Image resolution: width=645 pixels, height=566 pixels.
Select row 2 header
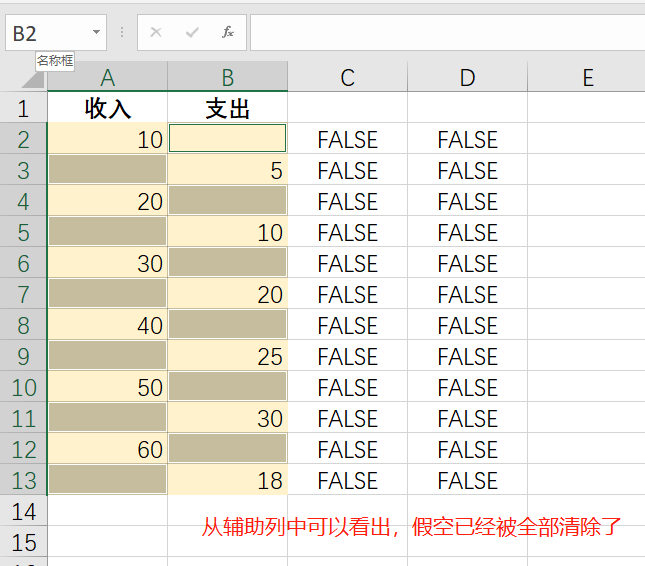tap(23, 139)
